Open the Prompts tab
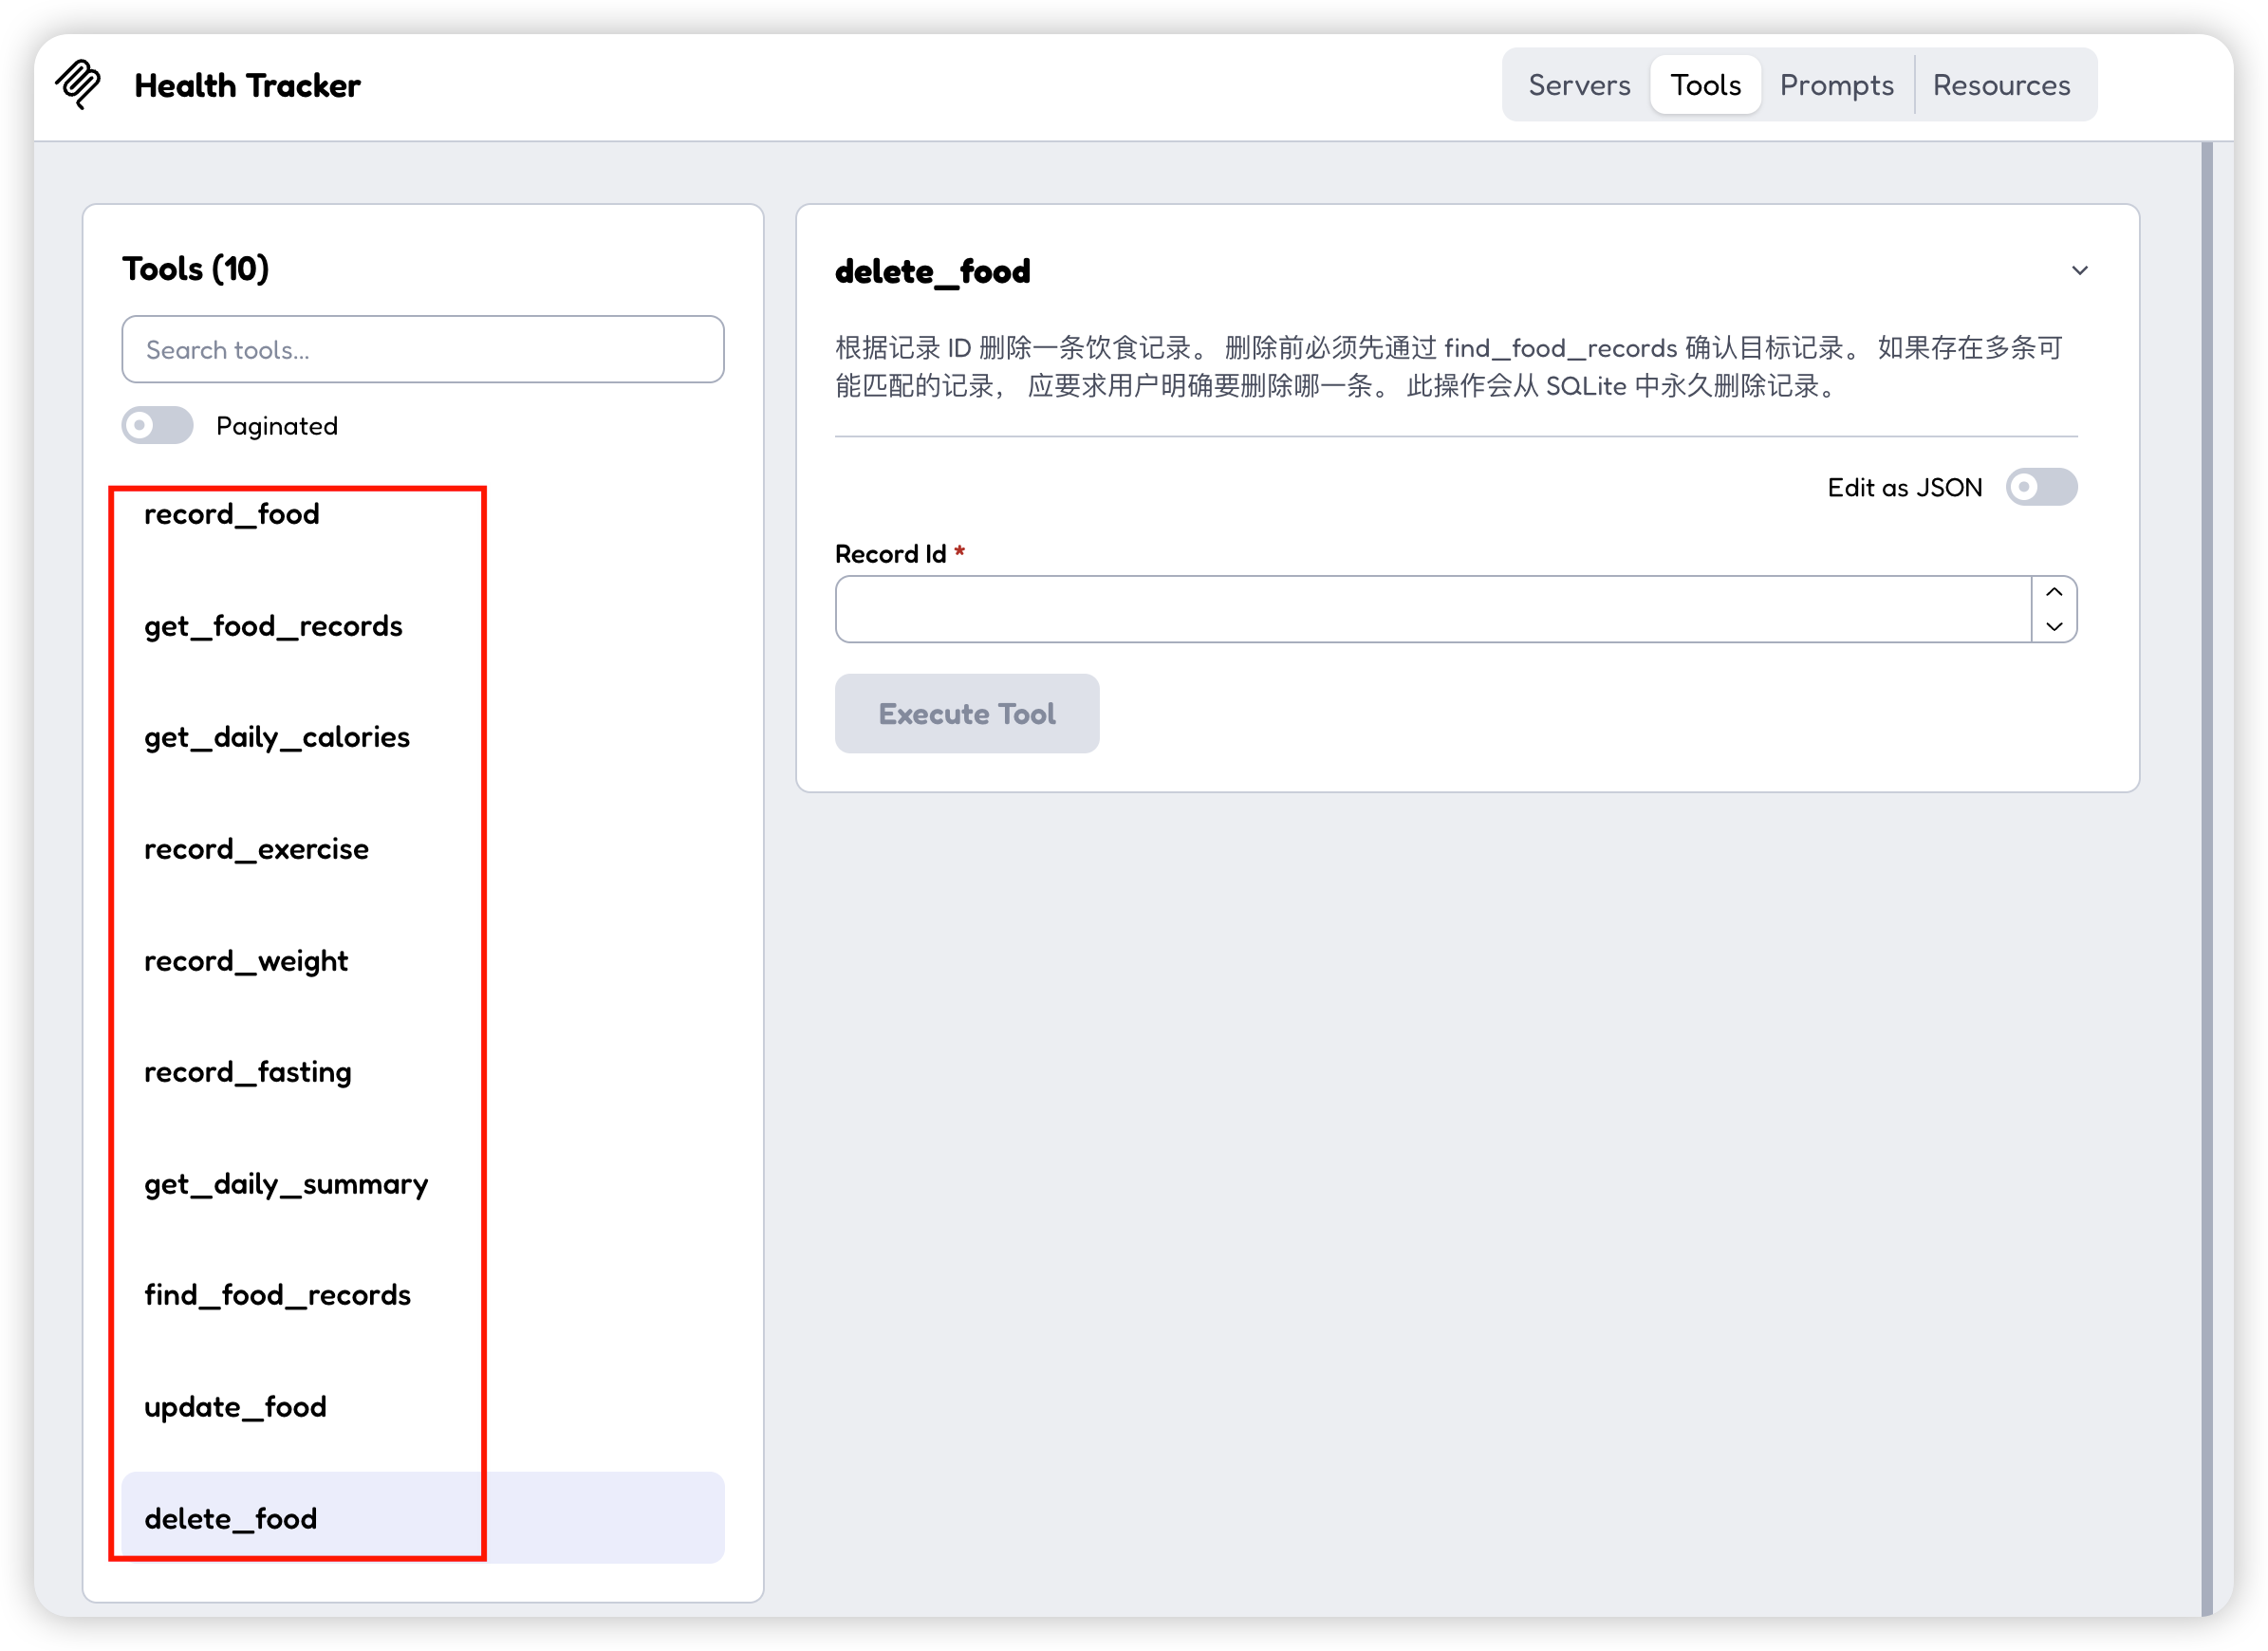 tap(1836, 85)
